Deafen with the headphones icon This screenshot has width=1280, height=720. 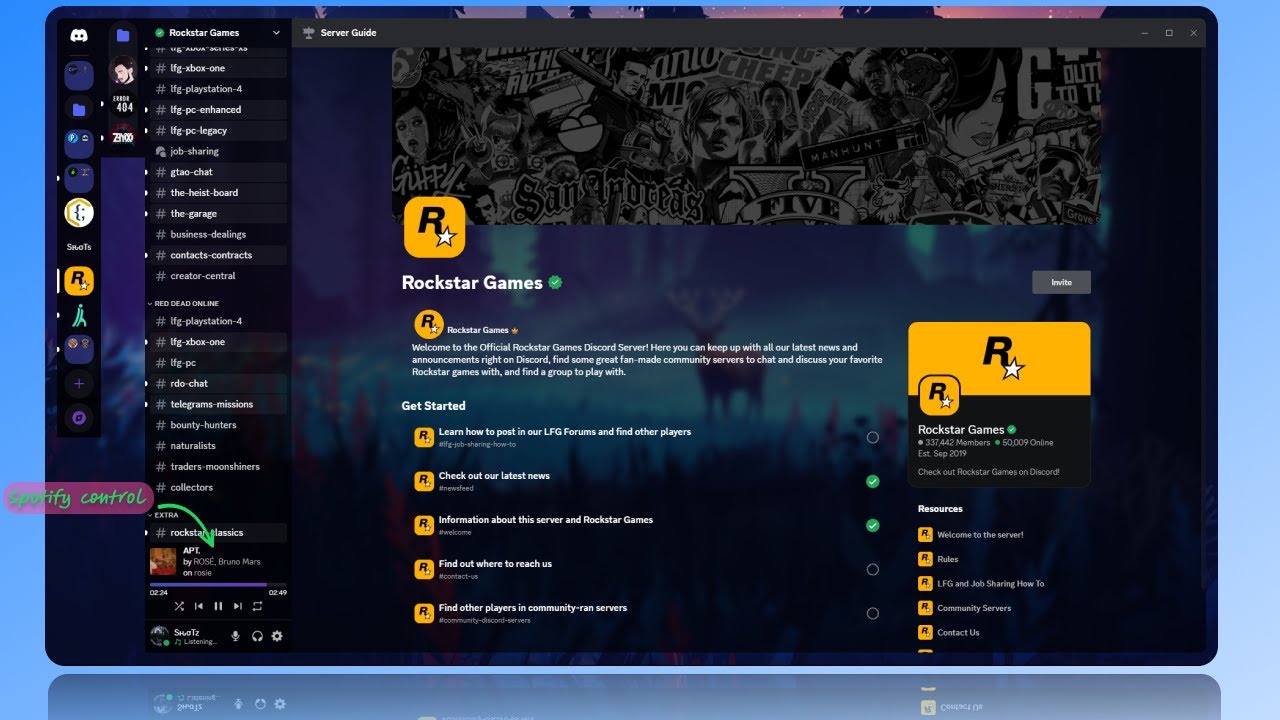[257, 636]
